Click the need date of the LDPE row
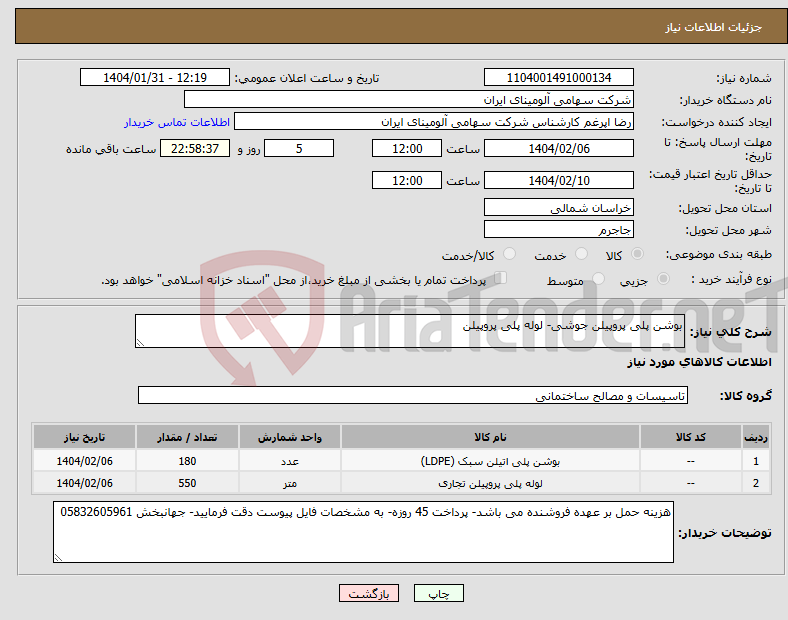 pos(84,461)
